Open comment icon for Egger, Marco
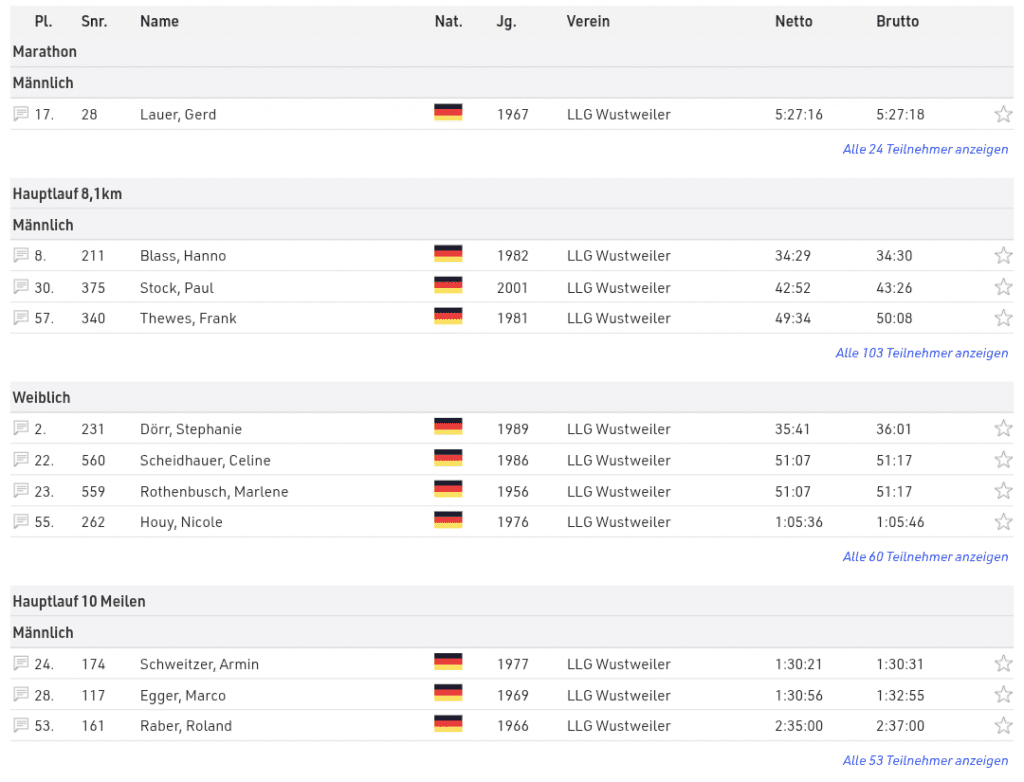This screenshot has width=1024, height=782. (21, 695)
